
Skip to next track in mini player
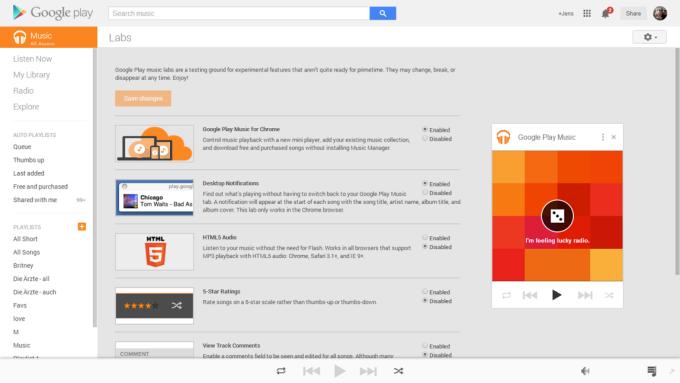pos(585,295)
